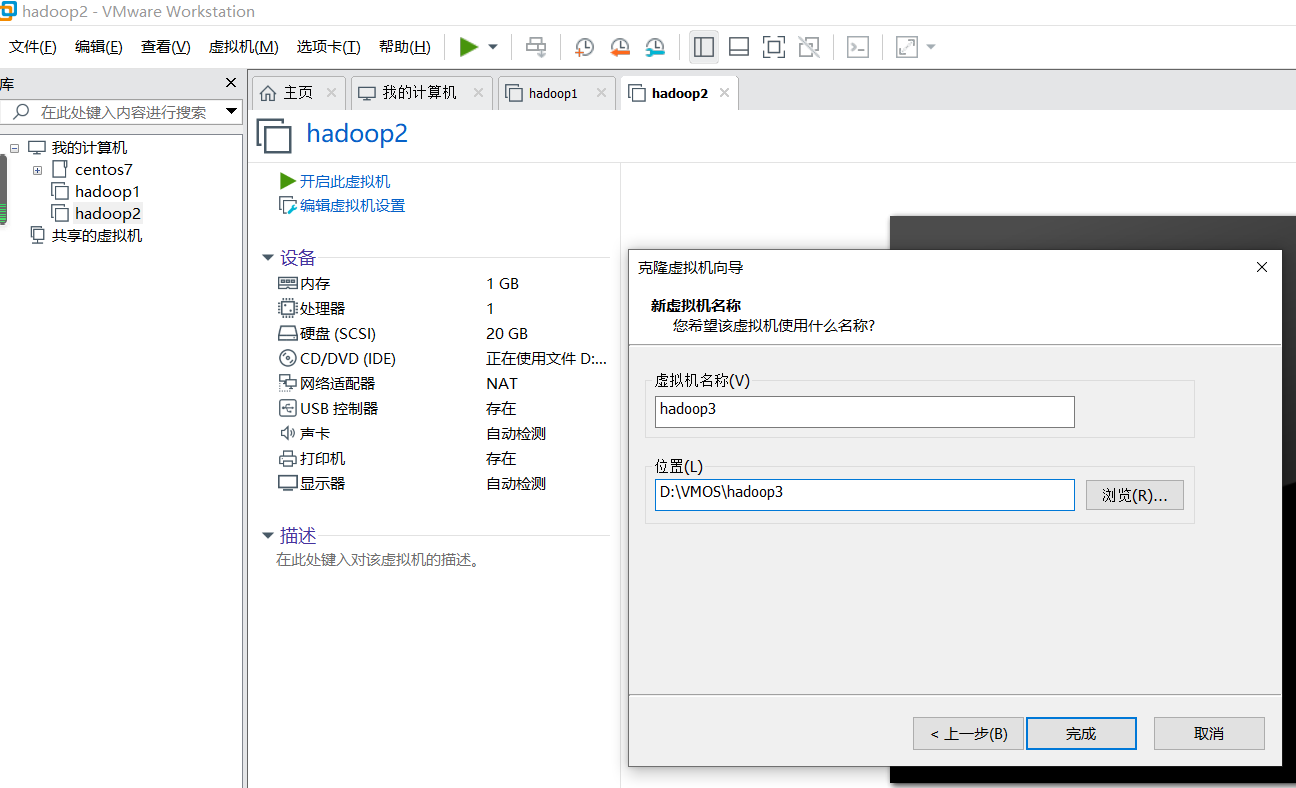The width and height of the screenshot is (1296, 788).
Task: Collapse the 描述 section
Action: click(268, 535)
